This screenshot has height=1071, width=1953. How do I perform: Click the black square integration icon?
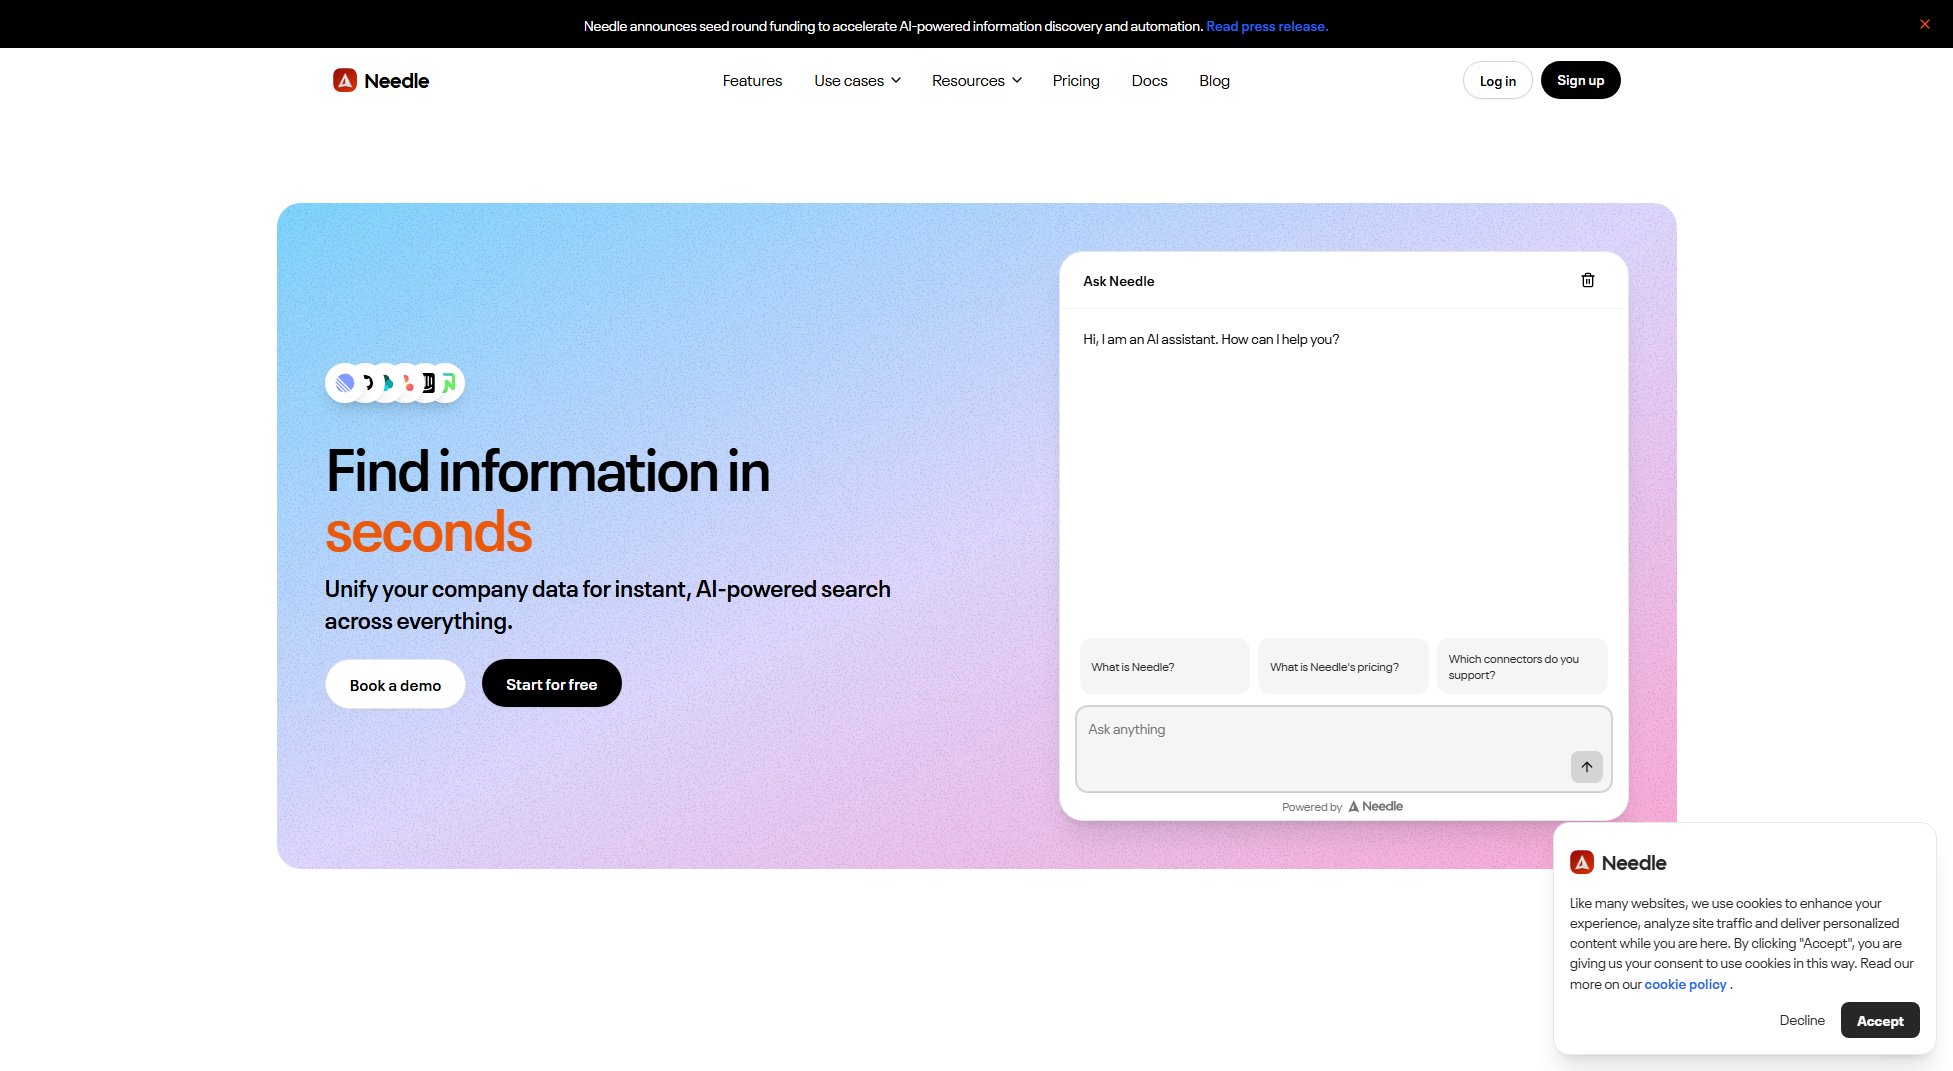tap(428, 383)
